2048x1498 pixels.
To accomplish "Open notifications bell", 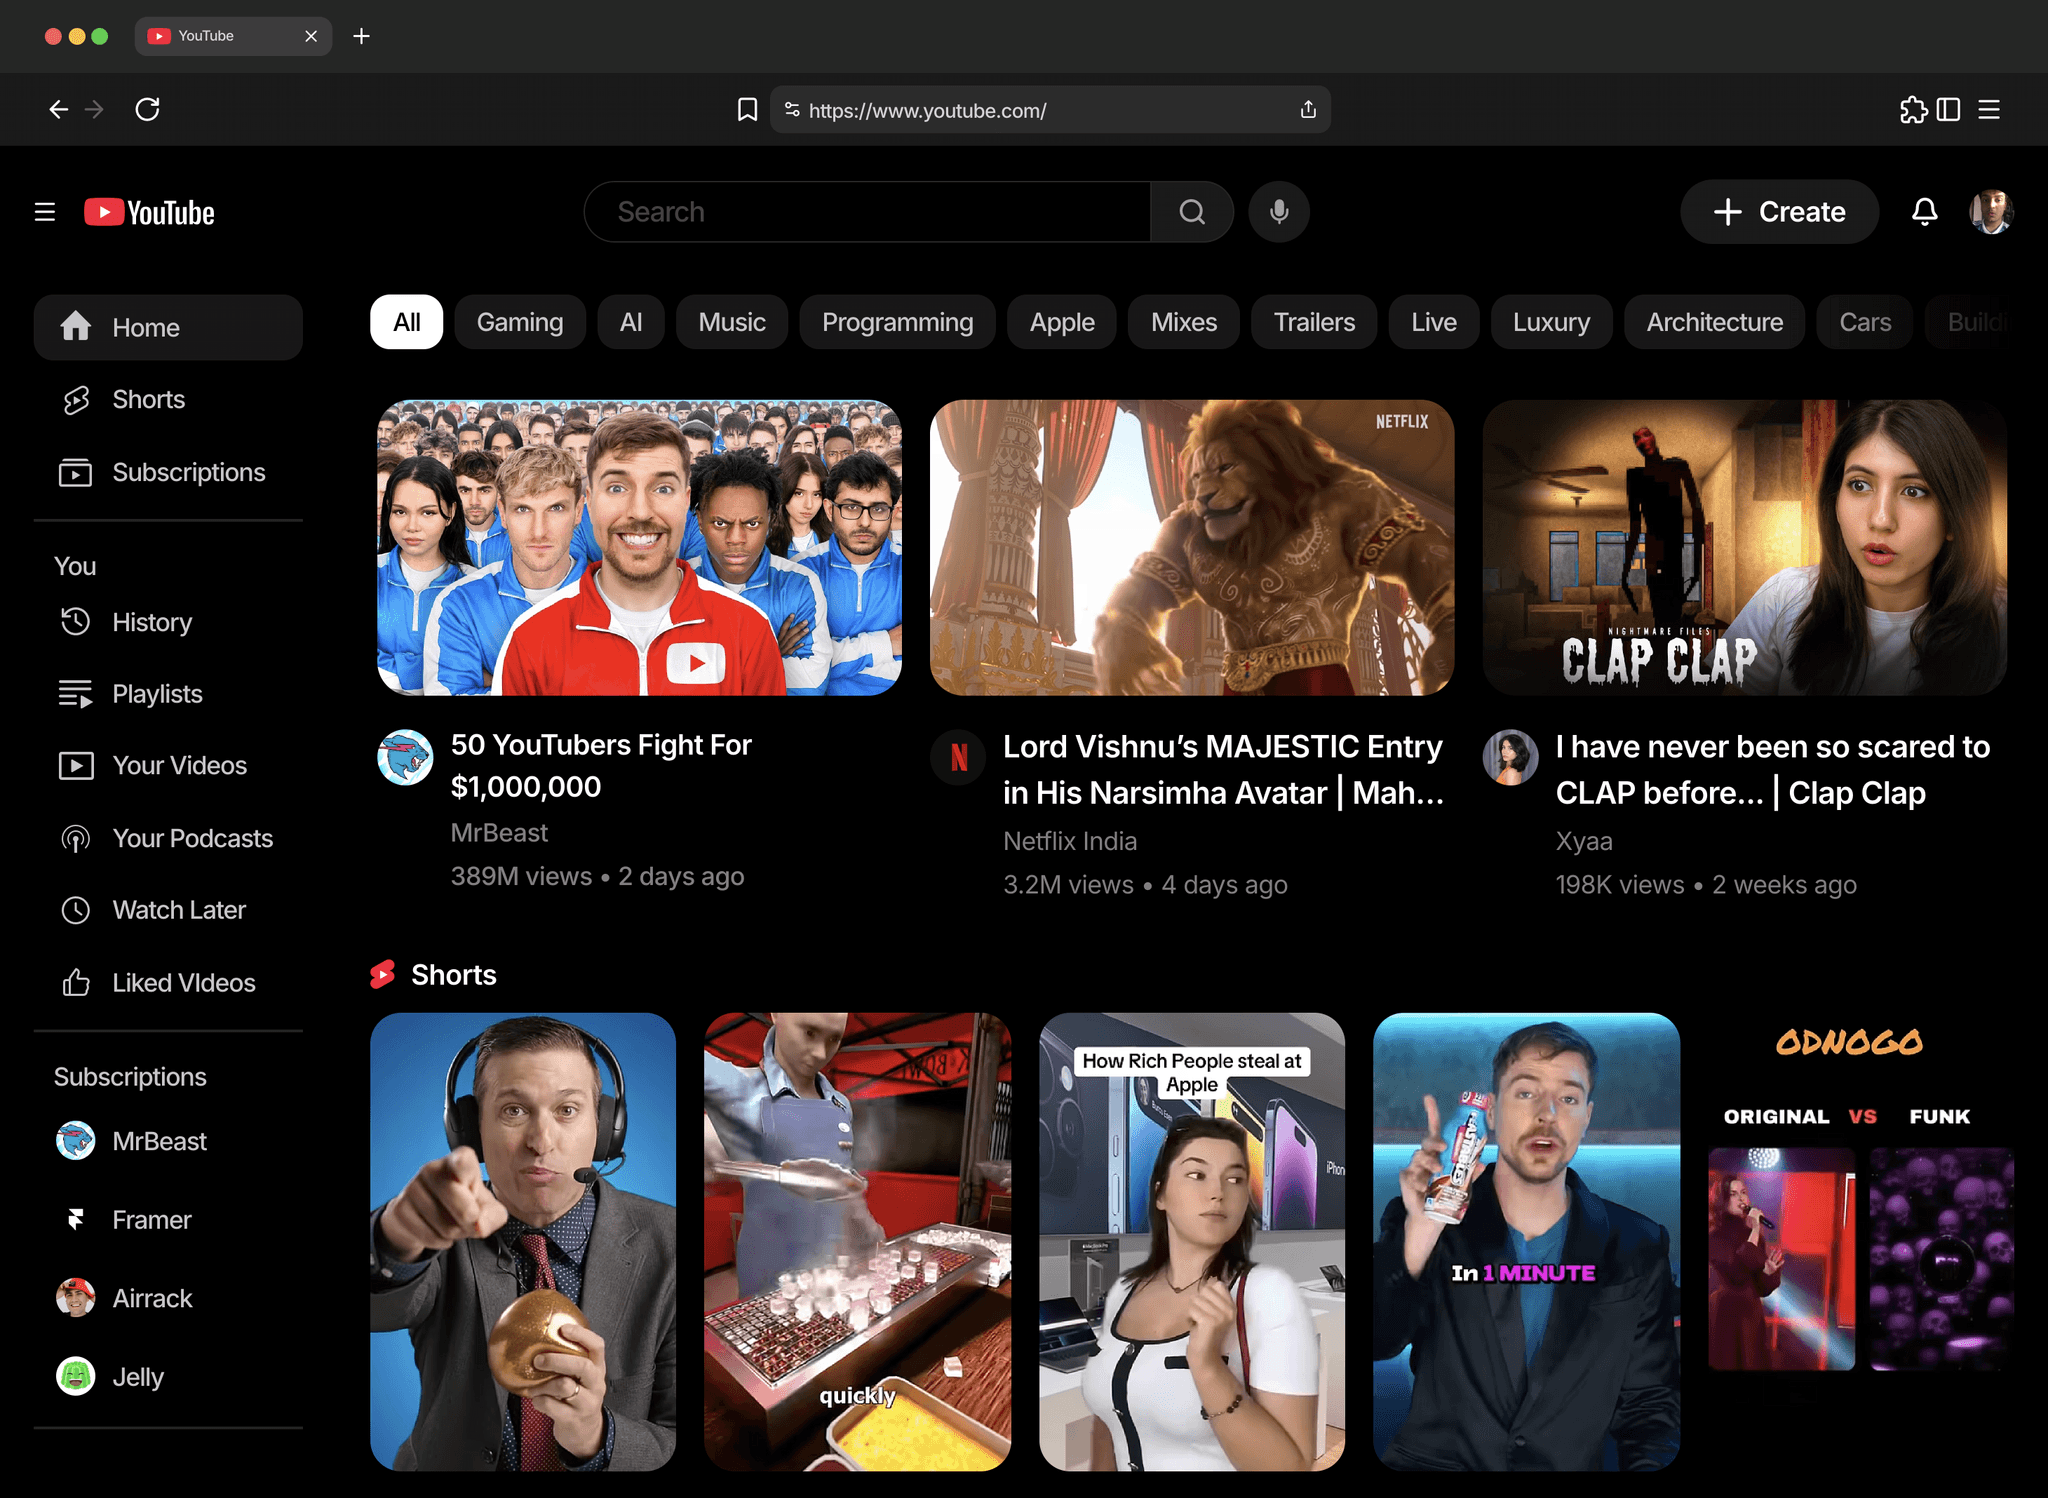I will click(x=1924, y=212).
